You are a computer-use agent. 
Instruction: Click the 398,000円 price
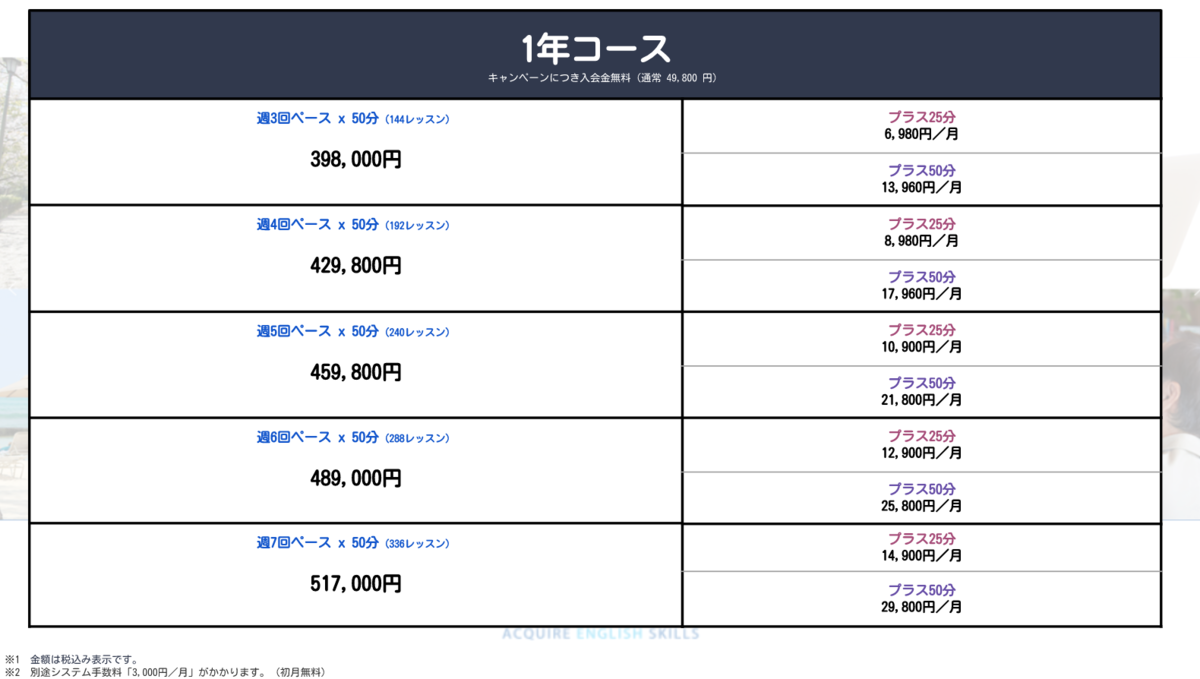356,159
